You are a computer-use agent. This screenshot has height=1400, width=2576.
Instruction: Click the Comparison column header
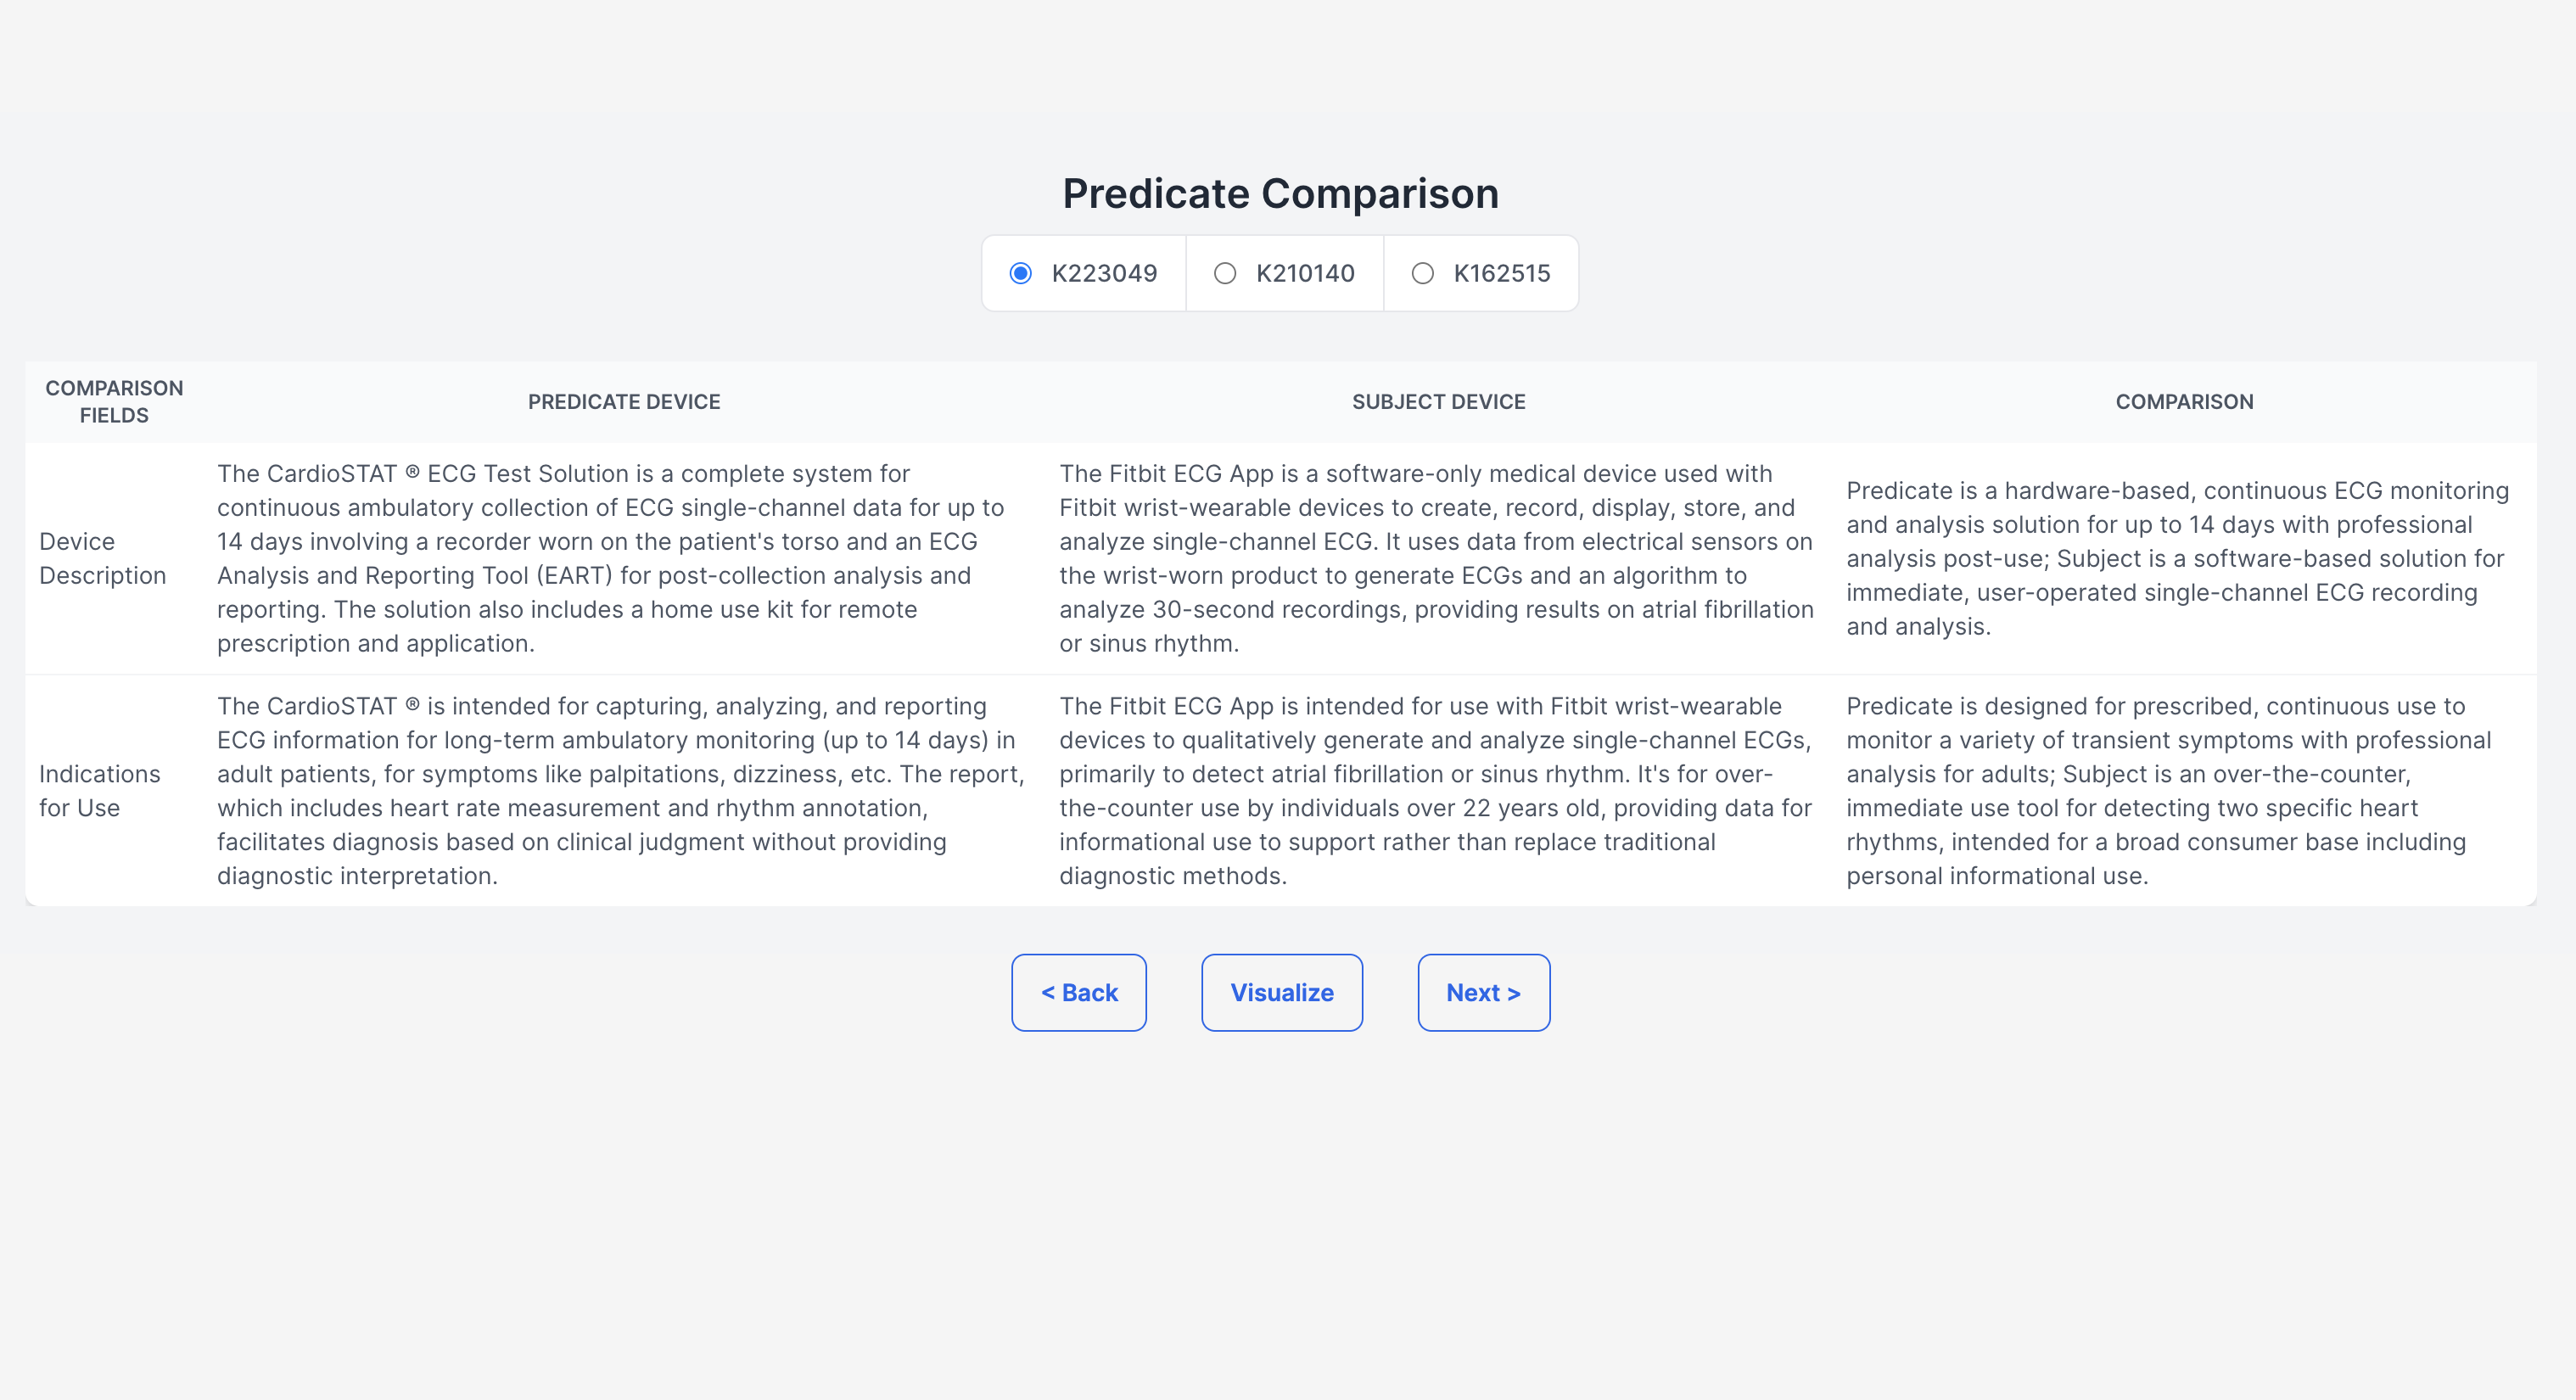(2184, 402)
